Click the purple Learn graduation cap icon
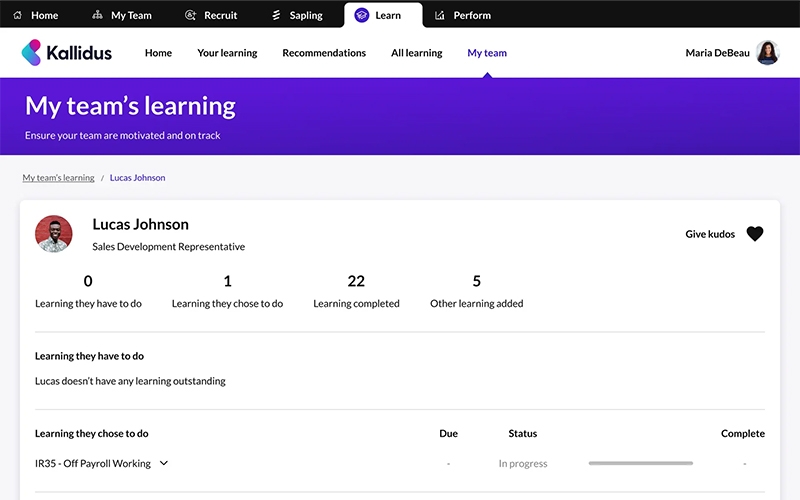This screenshot has height=500, width=800. click(x=362, y=15)
